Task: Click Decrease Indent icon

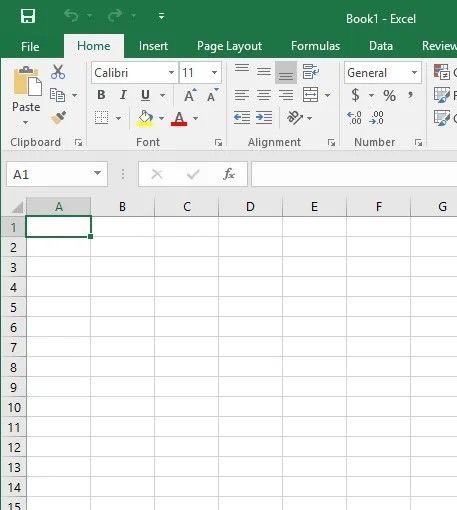Action: tap(242, 118)
